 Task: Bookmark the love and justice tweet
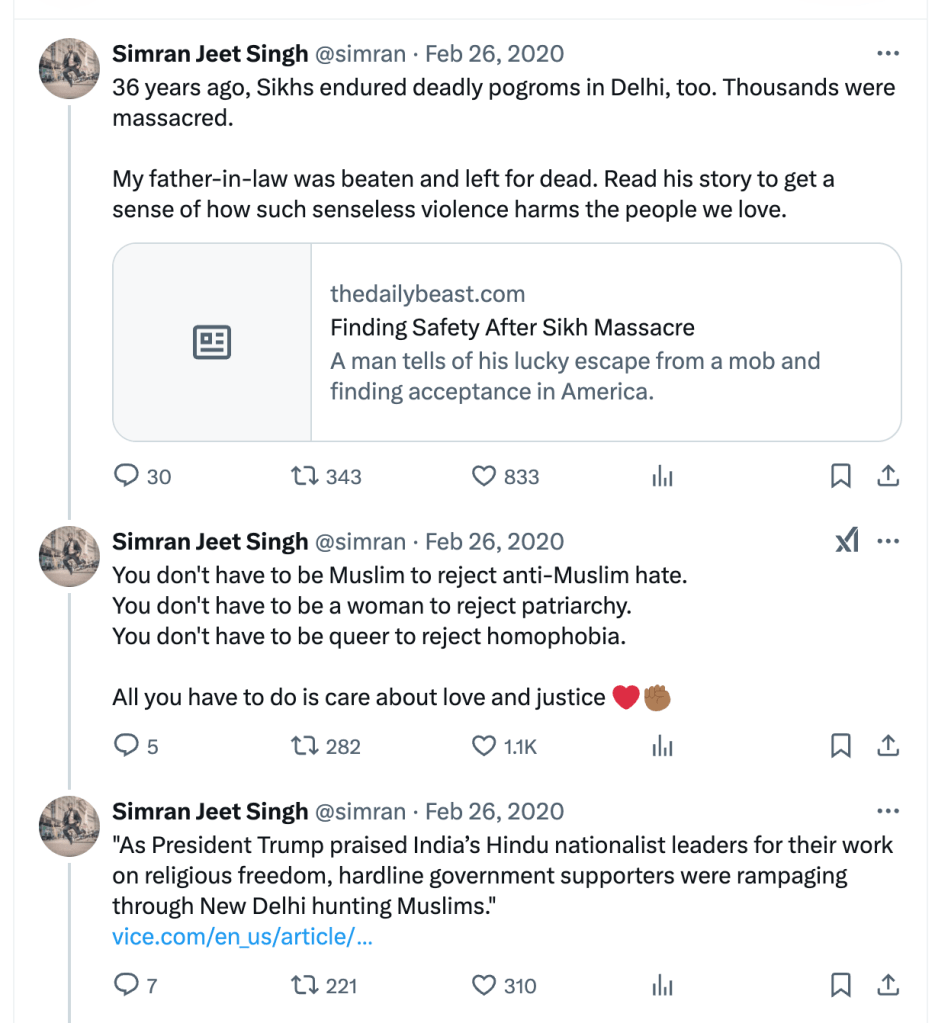(841, 746)
